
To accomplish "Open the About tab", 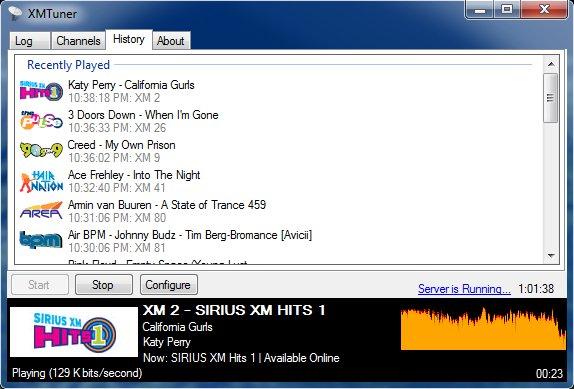I will tap(171, 41).
